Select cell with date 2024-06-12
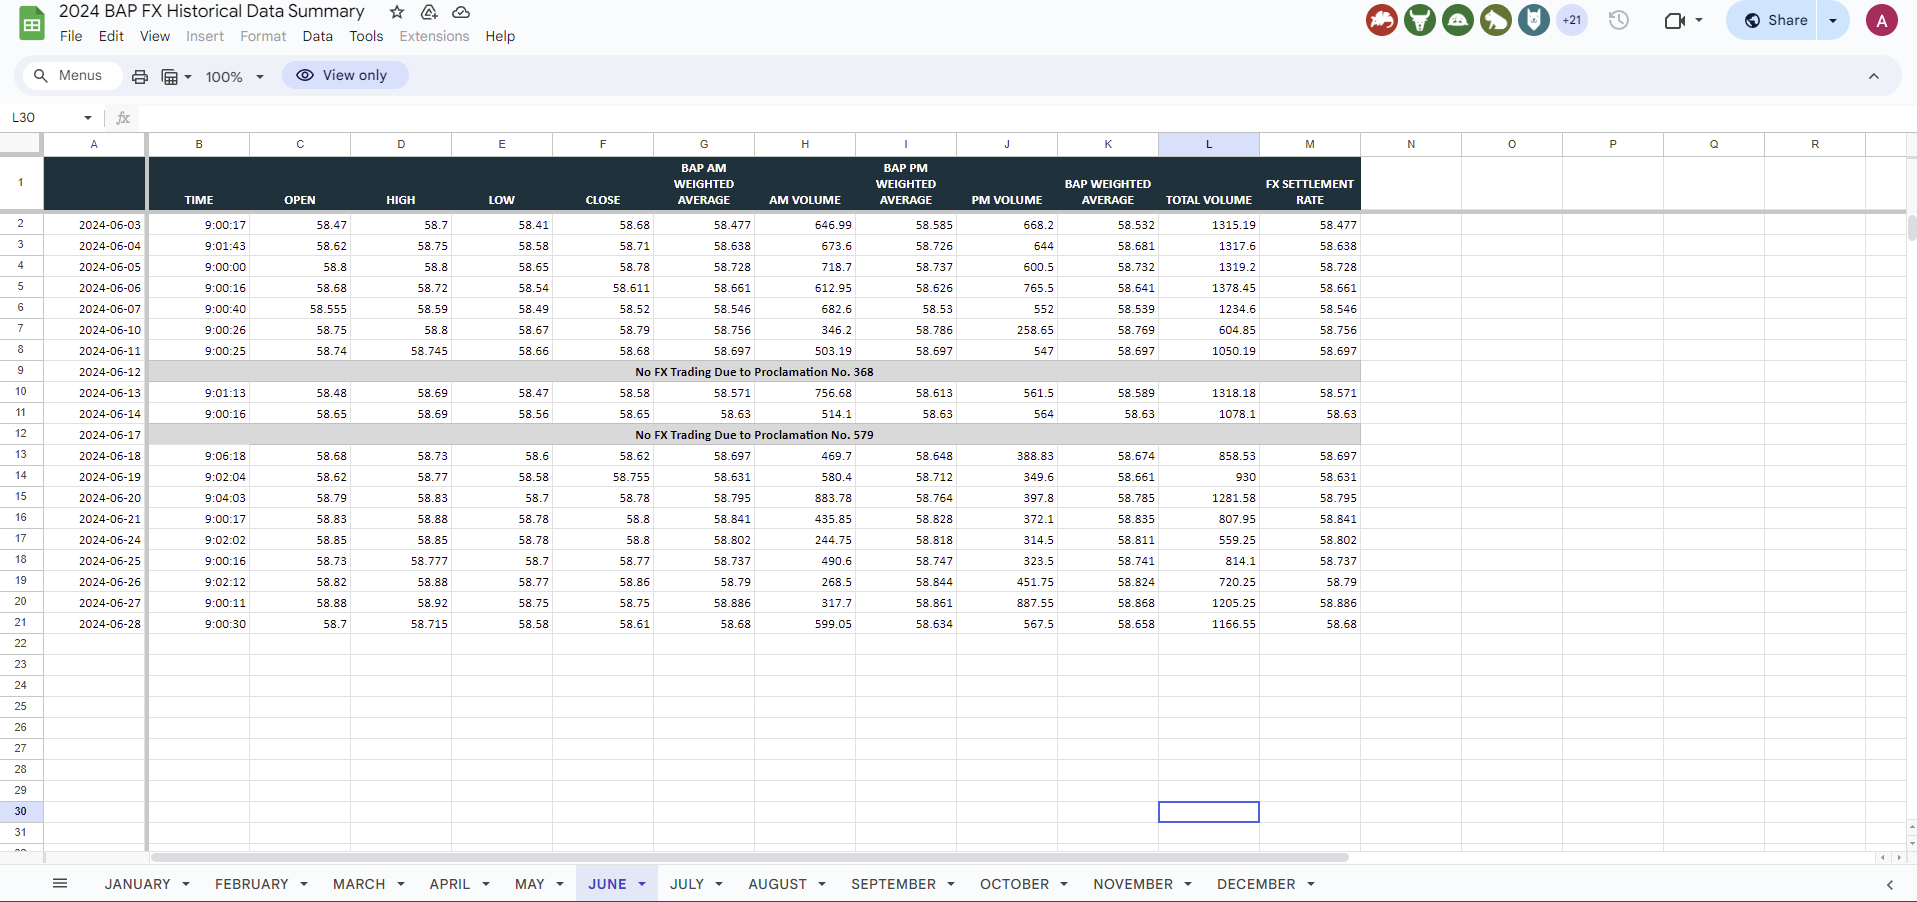Image resolution: width=1917 pixels, height=902 pixels. [95, 372]
